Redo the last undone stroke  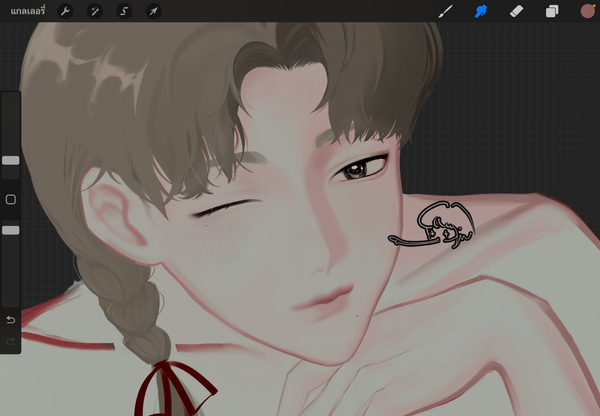pos(11,341)
